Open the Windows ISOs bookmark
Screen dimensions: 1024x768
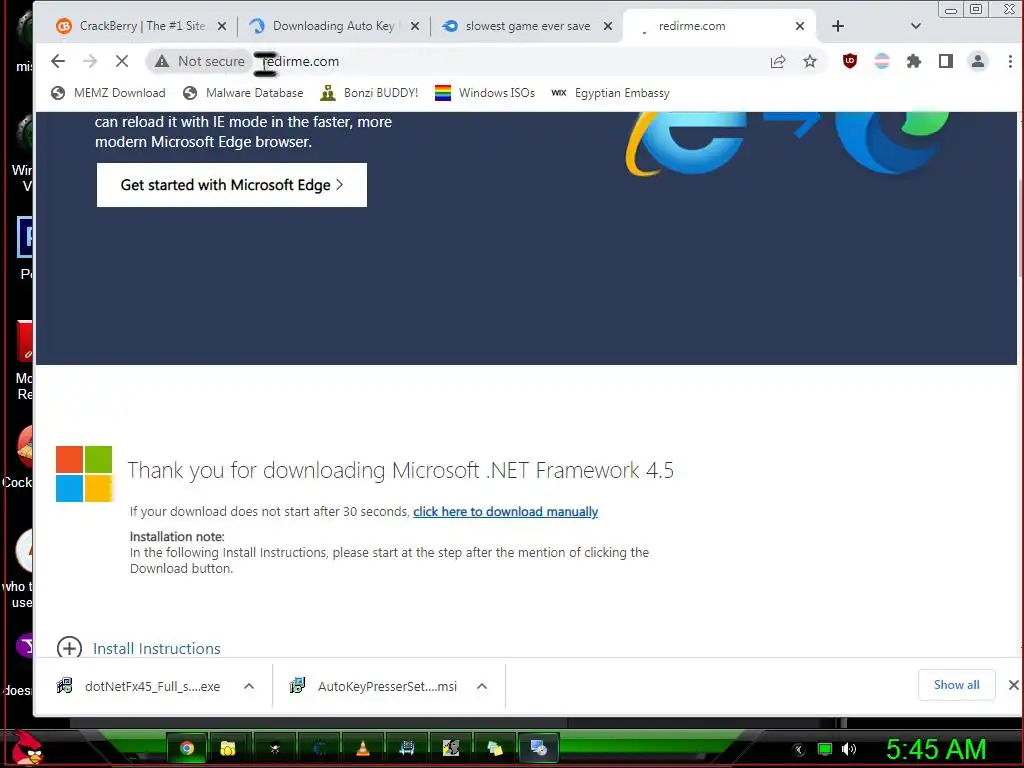click(485, 93)
